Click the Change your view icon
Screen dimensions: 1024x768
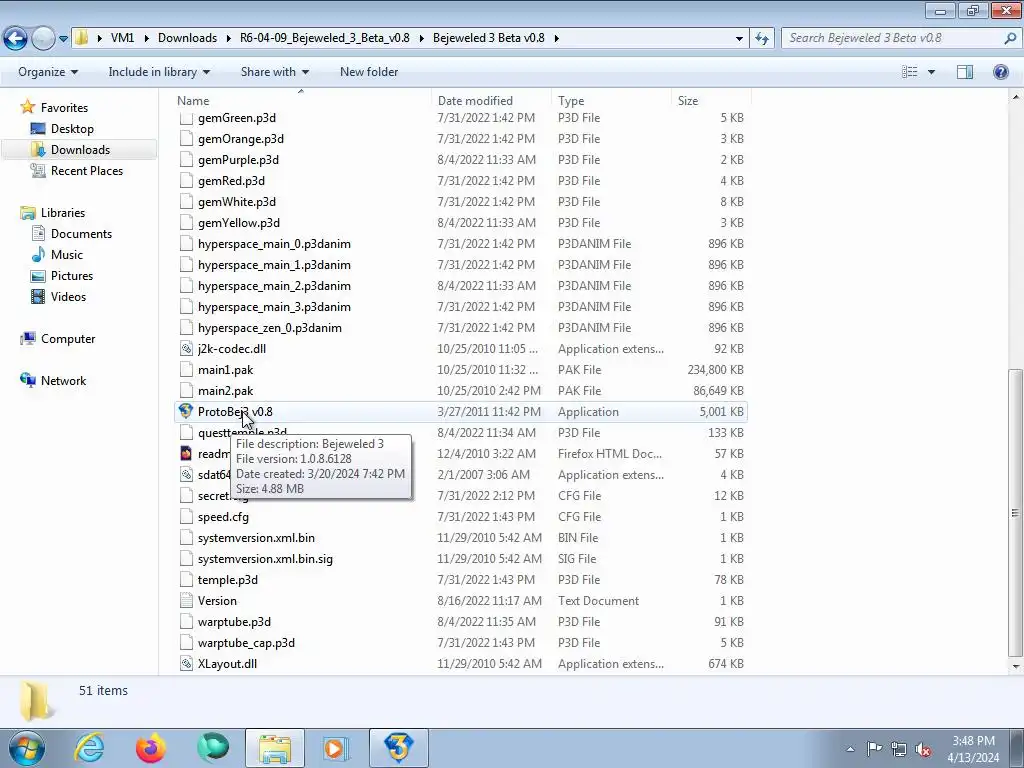click(x=910, y=72)
